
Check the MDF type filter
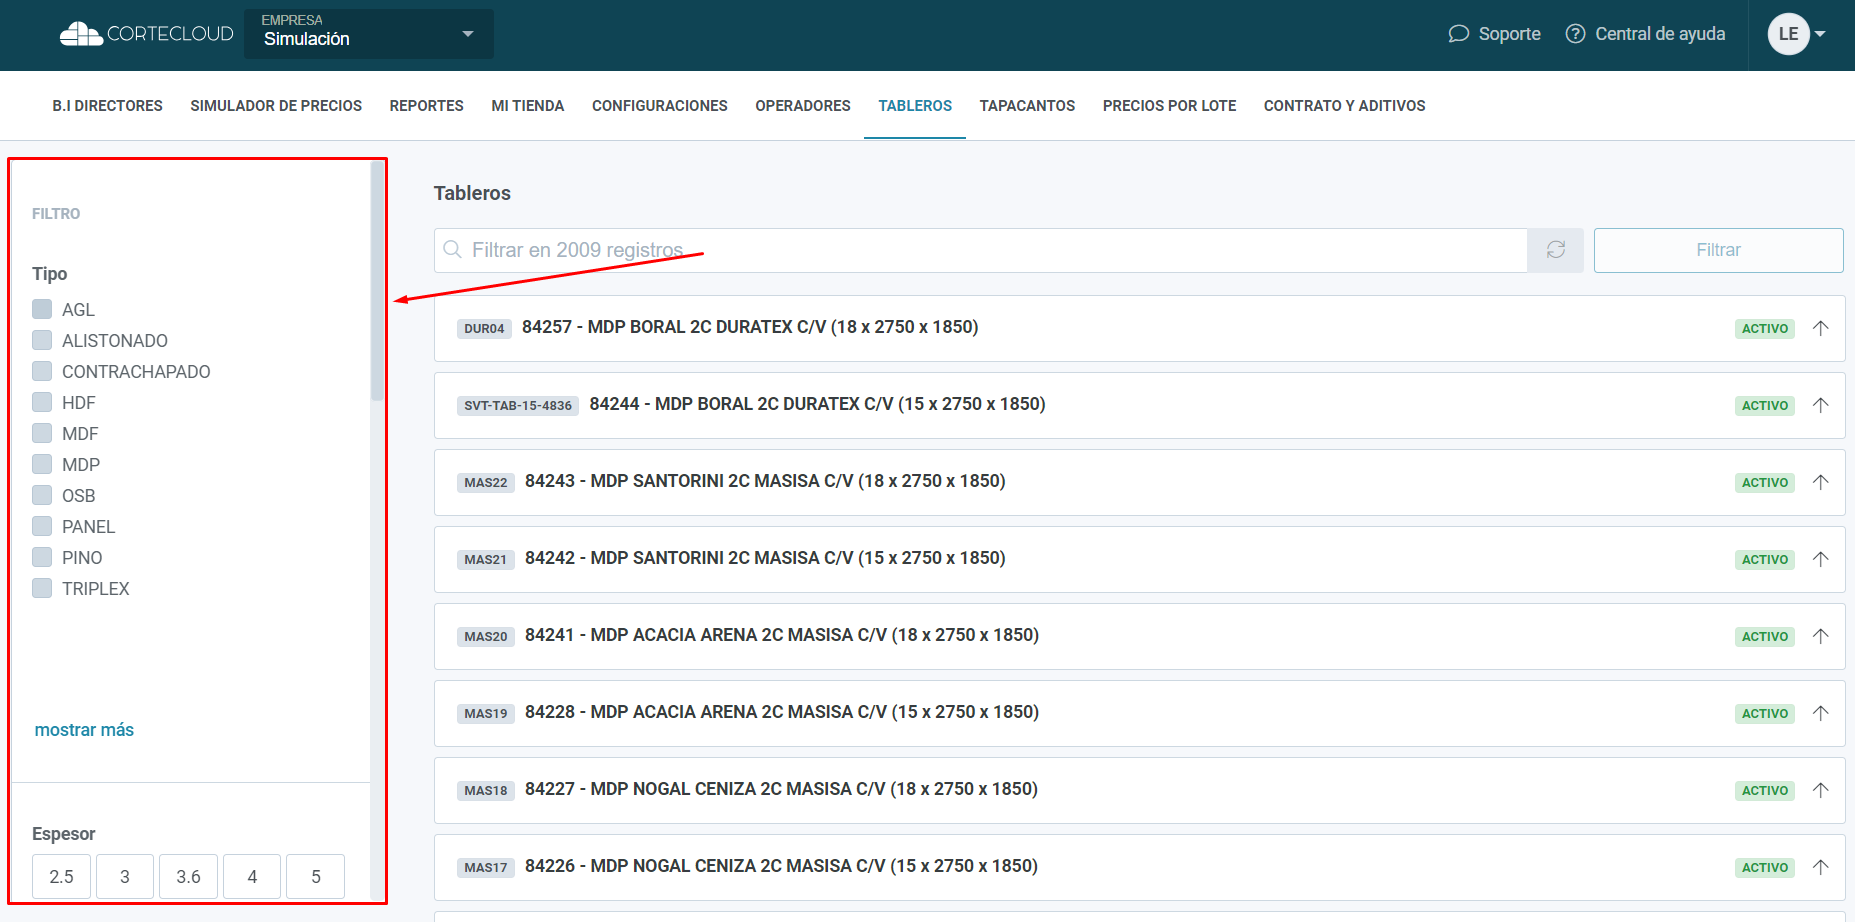[42, 433]
